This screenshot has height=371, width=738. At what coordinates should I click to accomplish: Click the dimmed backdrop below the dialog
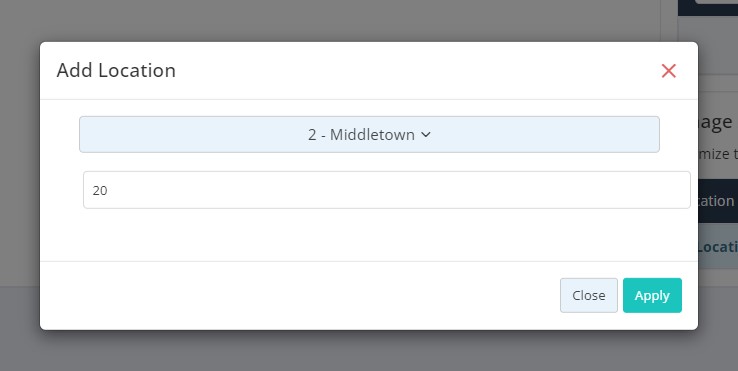click(369, 351)
